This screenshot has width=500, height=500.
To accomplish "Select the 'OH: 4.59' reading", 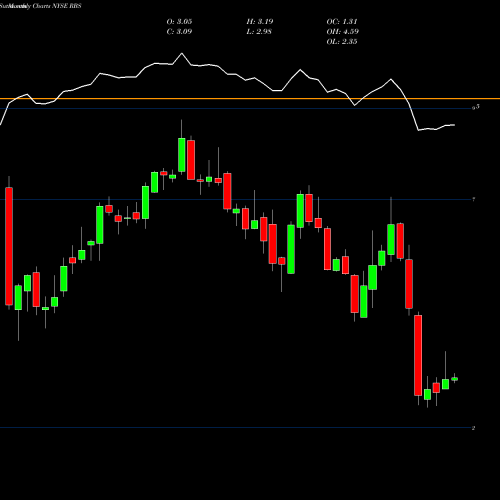I will point(343,32).
